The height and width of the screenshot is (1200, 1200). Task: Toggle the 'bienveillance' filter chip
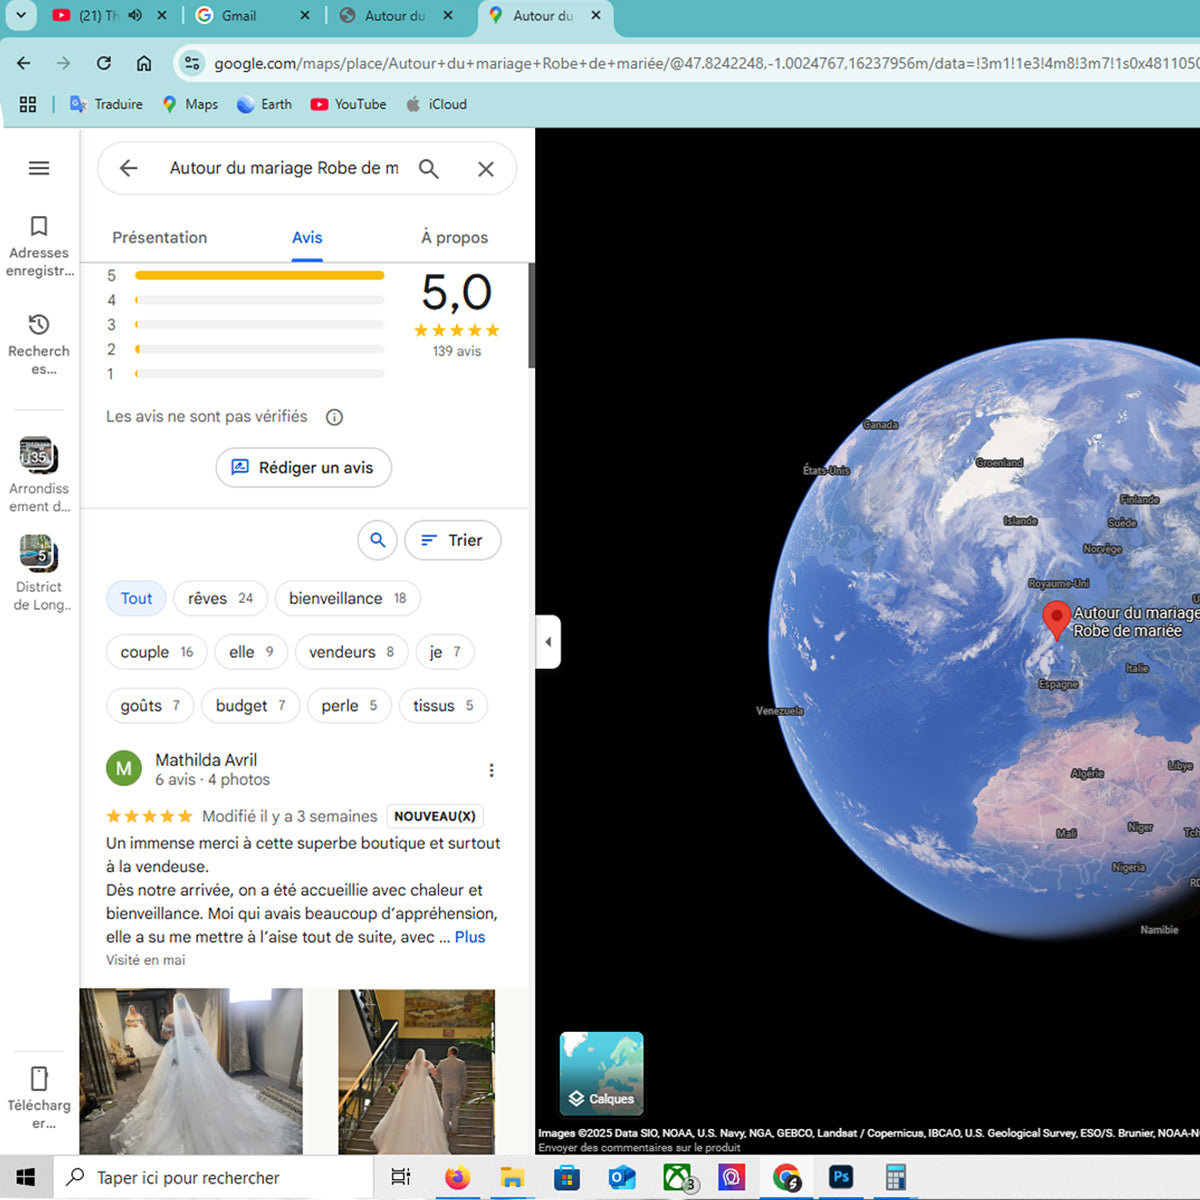click(347, 598)
